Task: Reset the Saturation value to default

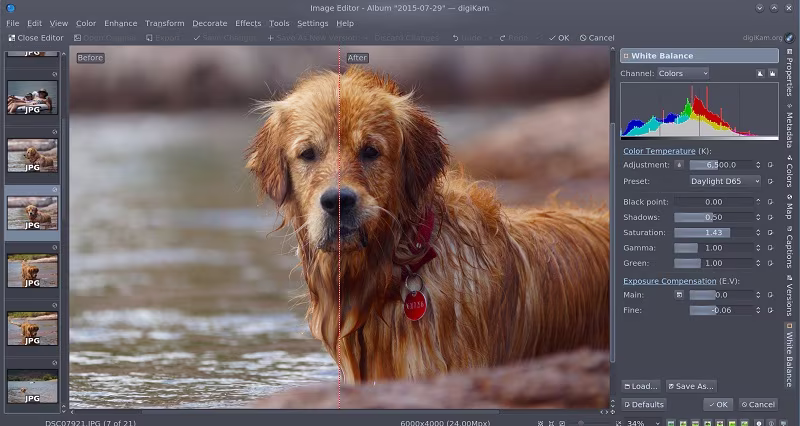Action: 770,233
